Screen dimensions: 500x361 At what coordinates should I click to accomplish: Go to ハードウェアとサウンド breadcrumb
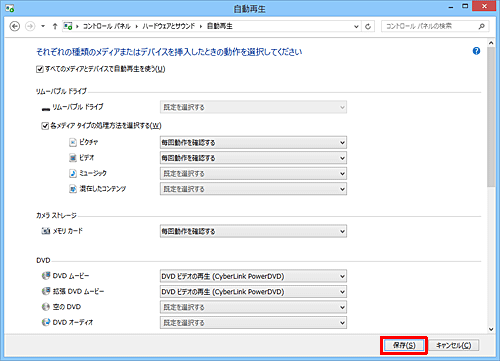[x=169, y=26]
